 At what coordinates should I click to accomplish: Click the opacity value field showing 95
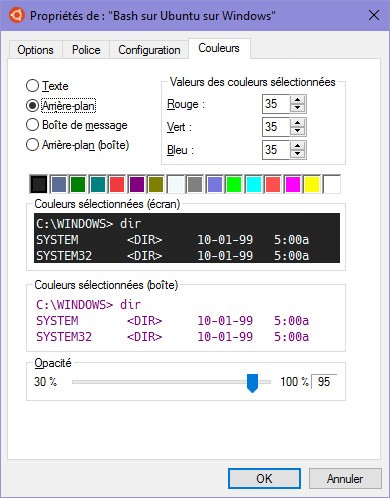tap(324, 382)
